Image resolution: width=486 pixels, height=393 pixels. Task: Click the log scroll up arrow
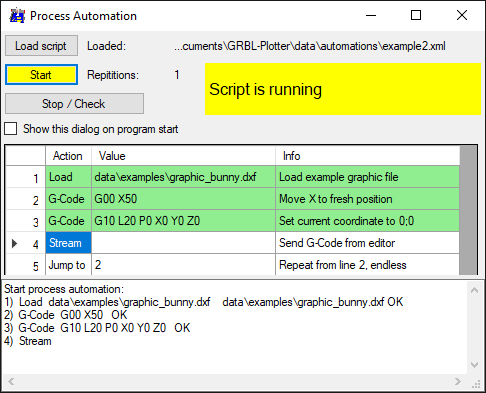tap(475, 290)
